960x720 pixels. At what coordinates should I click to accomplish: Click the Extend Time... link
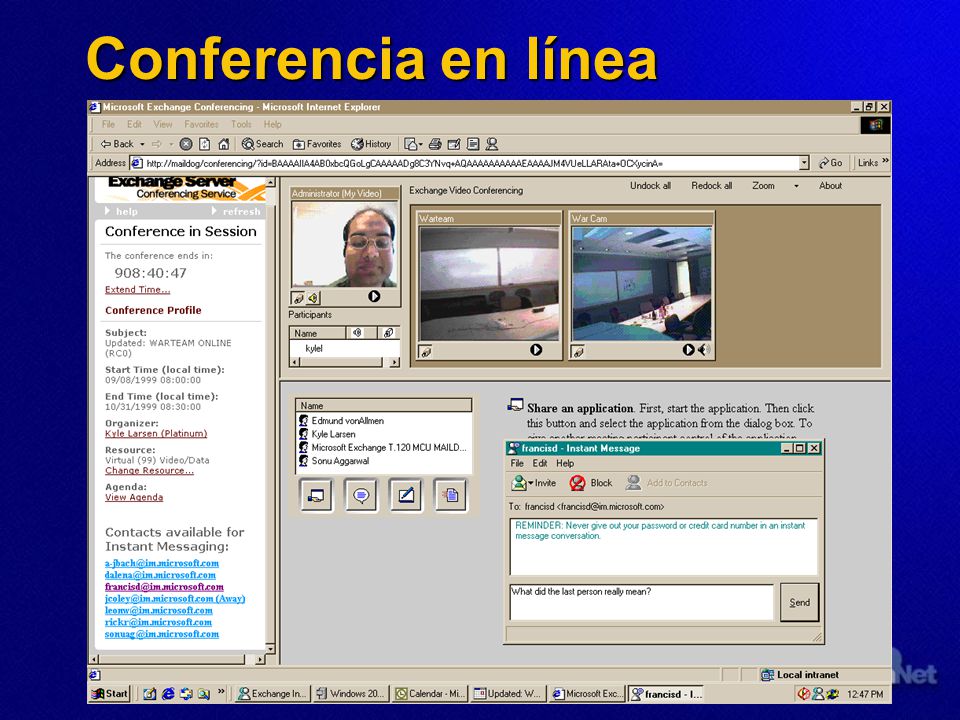(x=137, y=290)
